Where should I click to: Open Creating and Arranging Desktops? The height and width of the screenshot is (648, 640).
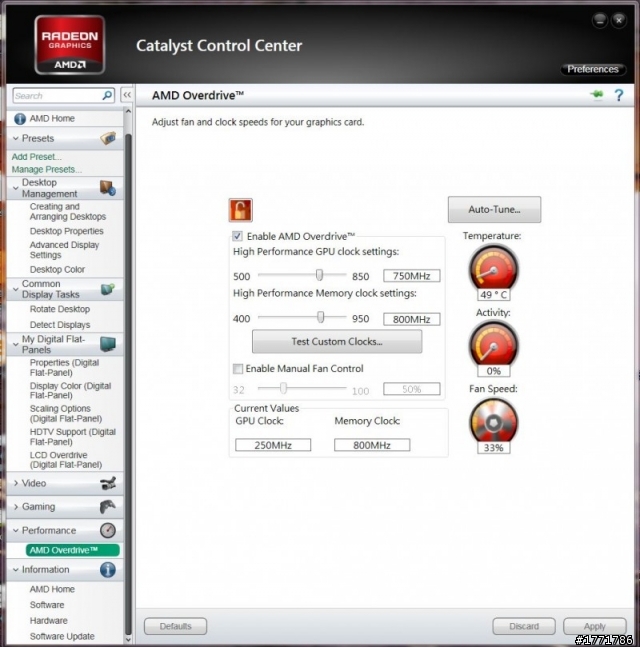tap(67, 212)
